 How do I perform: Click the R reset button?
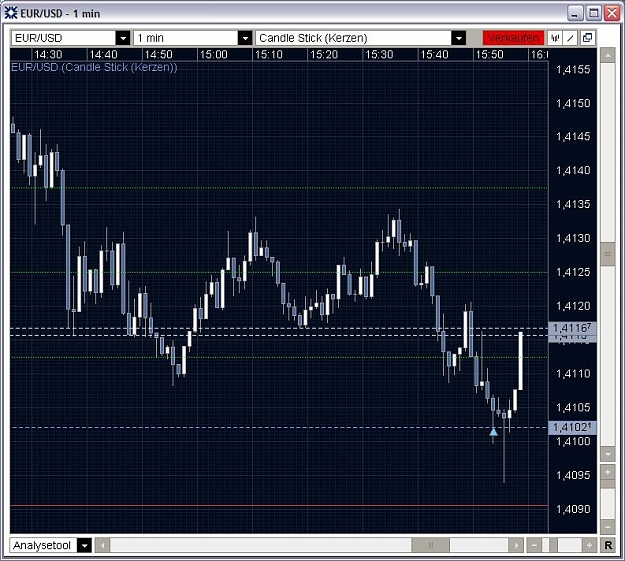pos(608,545)
